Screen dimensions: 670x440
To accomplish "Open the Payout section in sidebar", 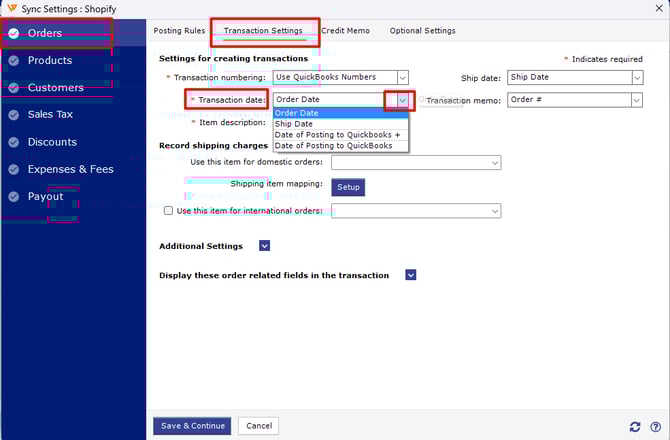I will (x=73, y=197).
